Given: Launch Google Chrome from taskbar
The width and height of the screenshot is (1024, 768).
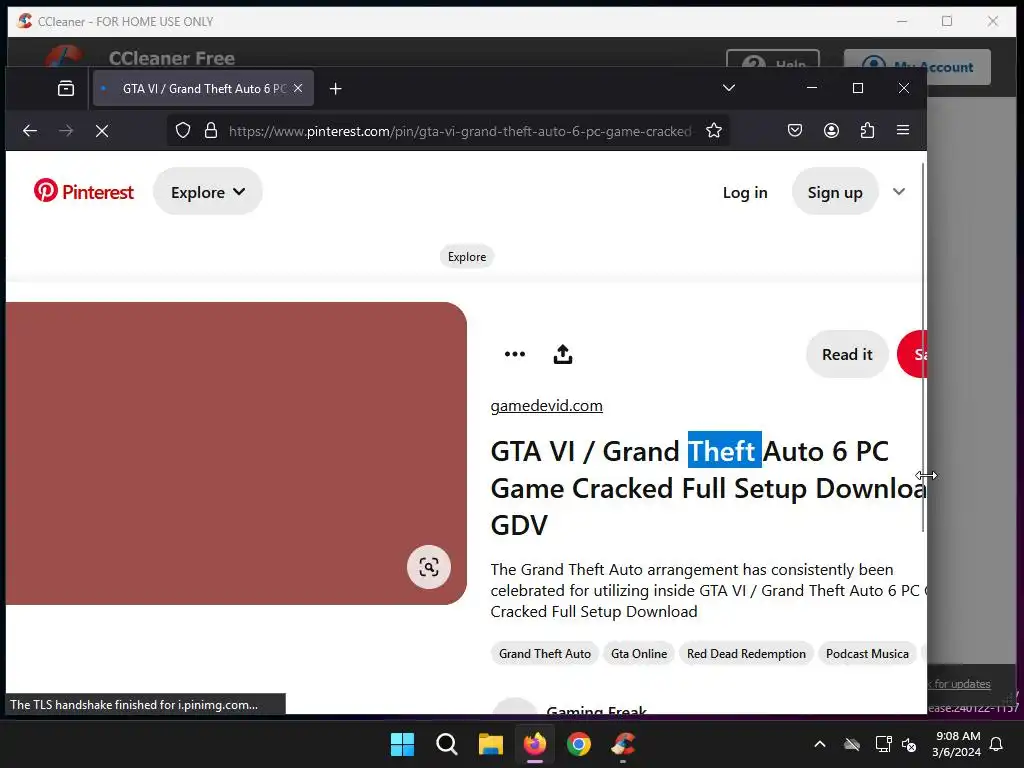Looking at the screenshot, I should (579, 744).
